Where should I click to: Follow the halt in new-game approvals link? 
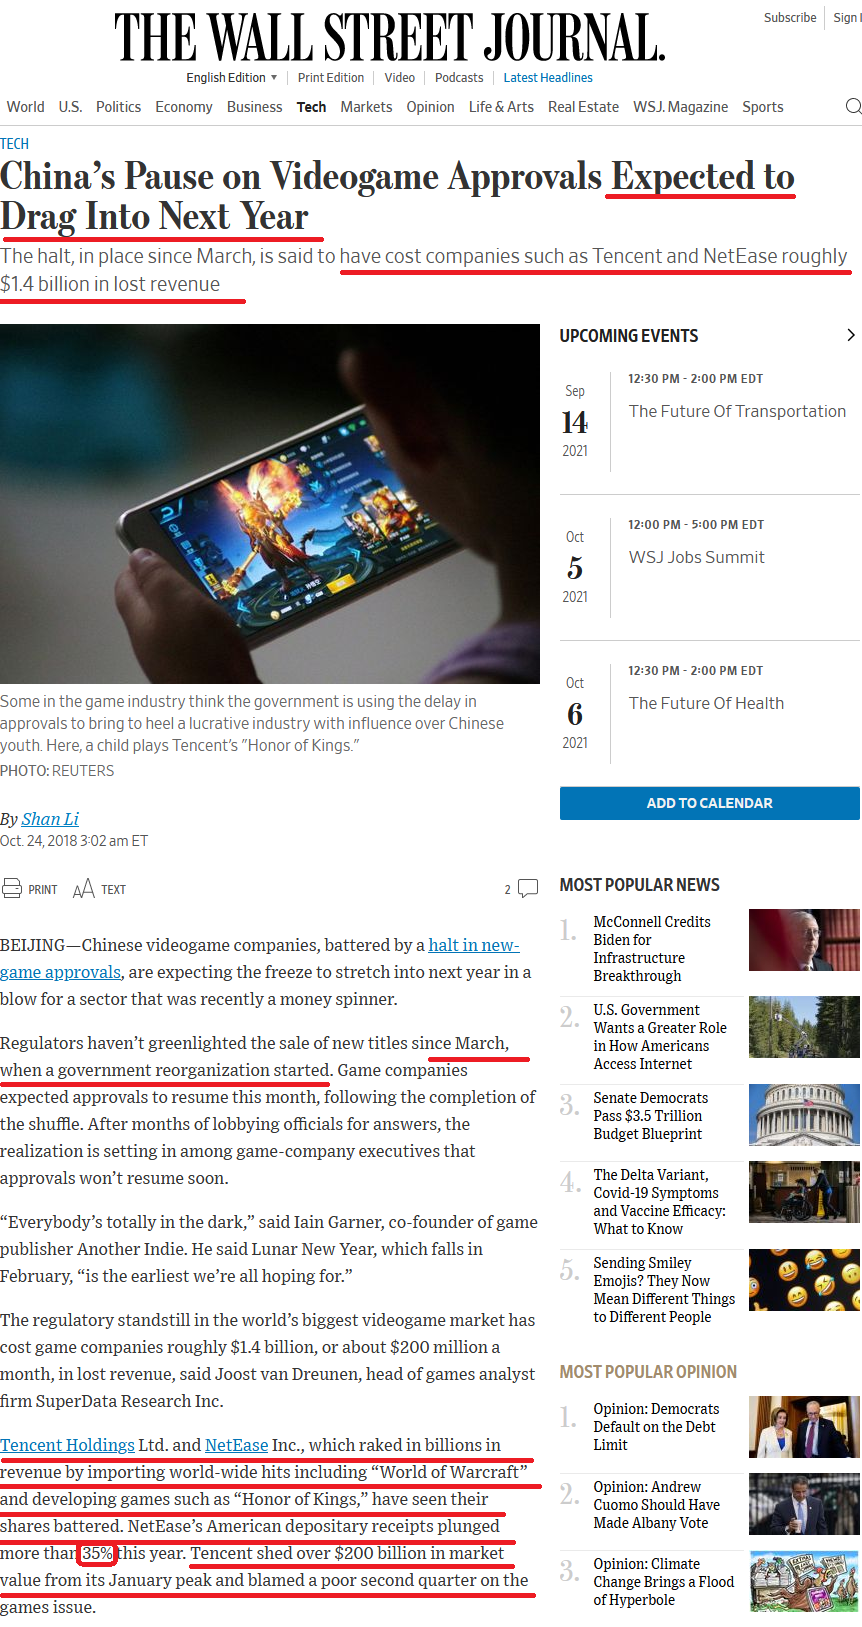tap(474, 945)
